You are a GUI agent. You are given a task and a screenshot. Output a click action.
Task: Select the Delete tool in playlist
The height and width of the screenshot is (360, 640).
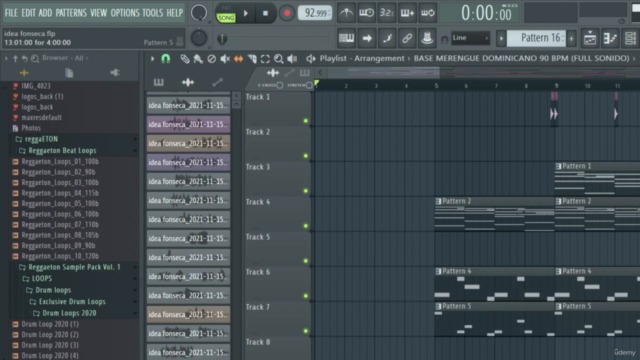[211, 59]
